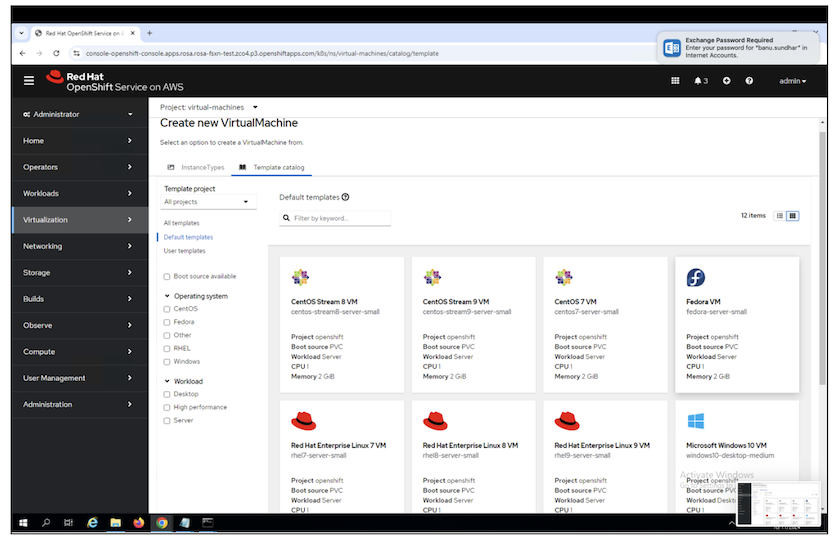The width and height of the screenshot is (840, 541).
Task: Check the Desktop workload filter
Action: (167, 394)
